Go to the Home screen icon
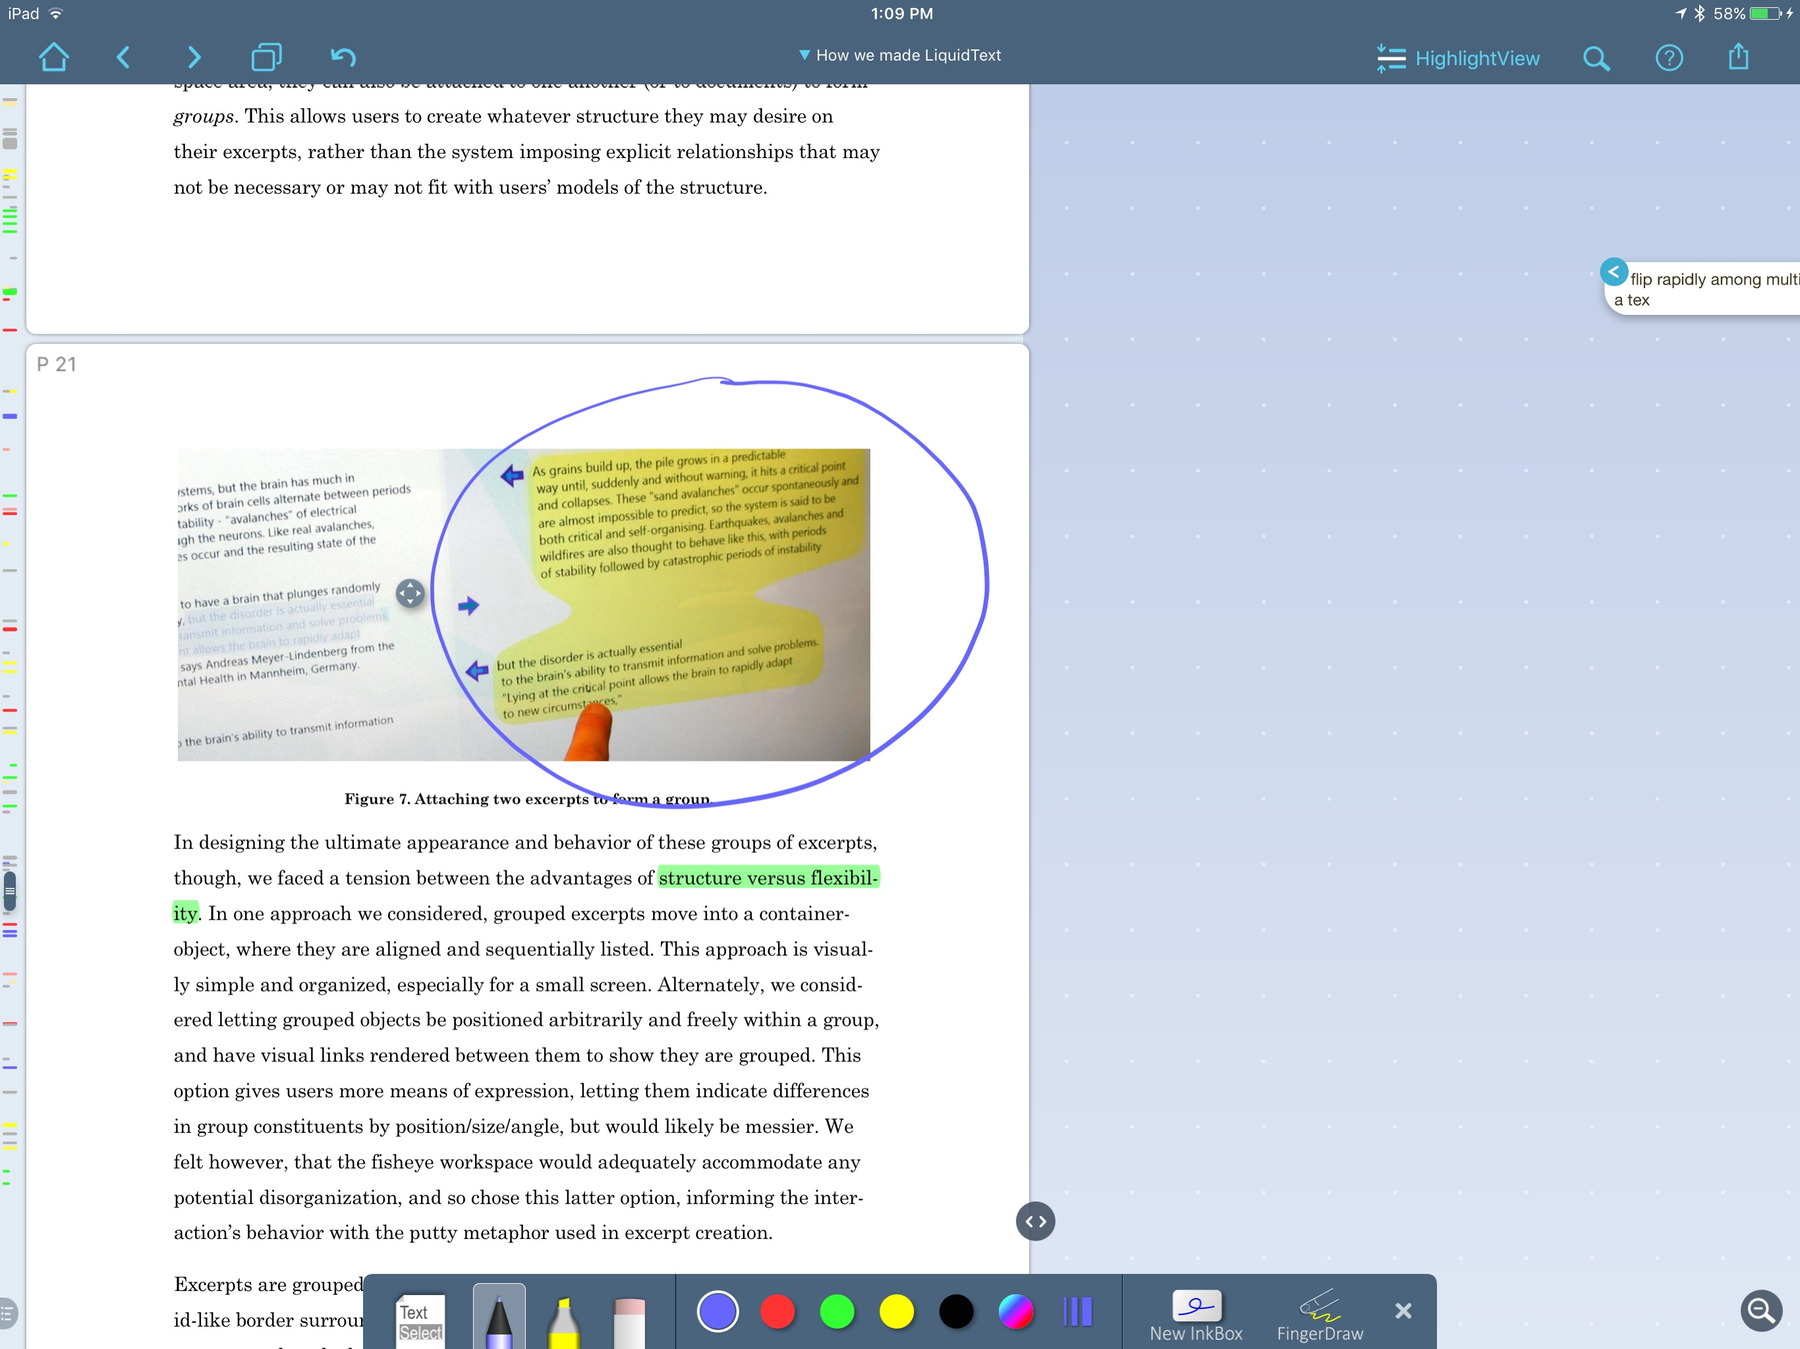Image resolution: width=1800 pixels, height=1349 pixels. 54,57
